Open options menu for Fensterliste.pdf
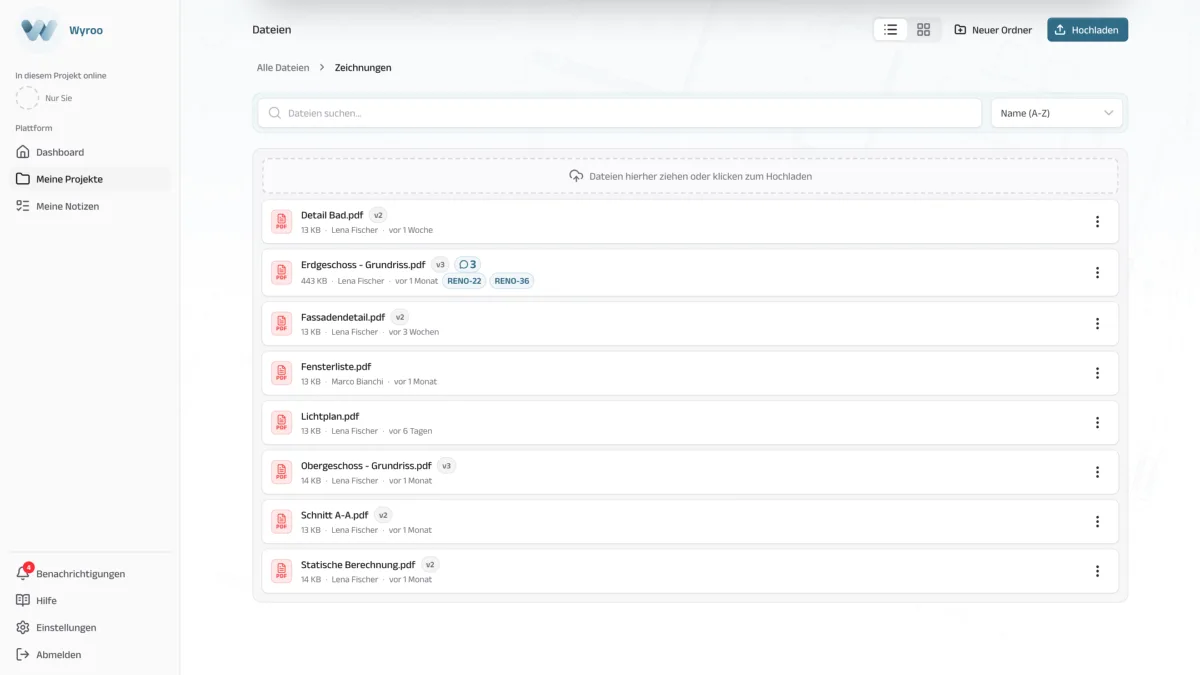The image size is (1200, 675). coord(1097,373)
